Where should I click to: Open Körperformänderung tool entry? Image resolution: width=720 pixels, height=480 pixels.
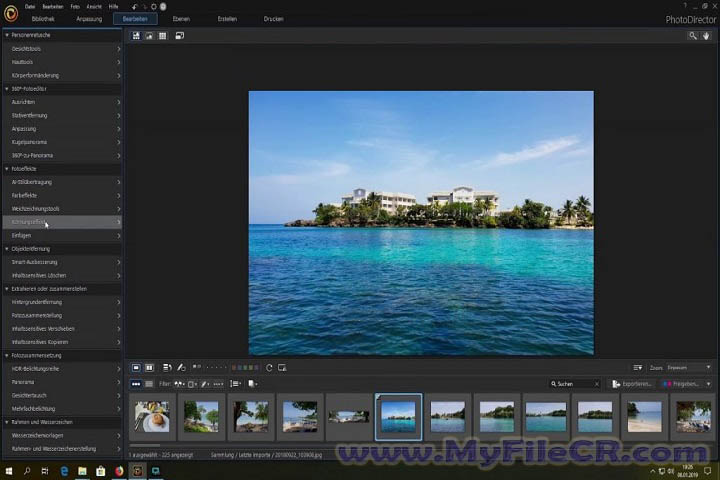pos(62,75)
